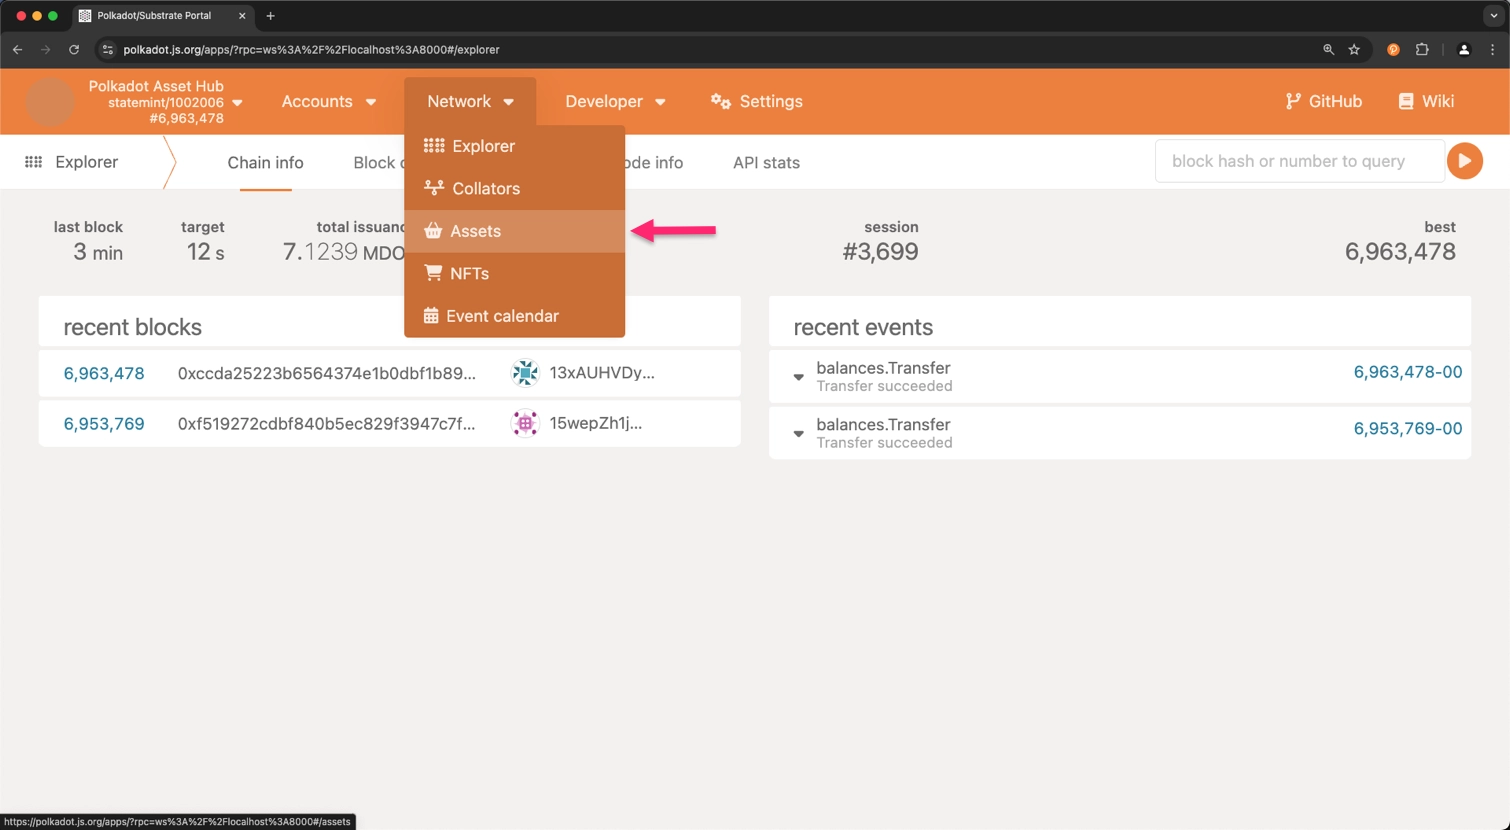Image resolution: width=1510 pixels, height=830 pixels.
Task: Expand the Accounts dropdown menu
Action: (328, 101)
